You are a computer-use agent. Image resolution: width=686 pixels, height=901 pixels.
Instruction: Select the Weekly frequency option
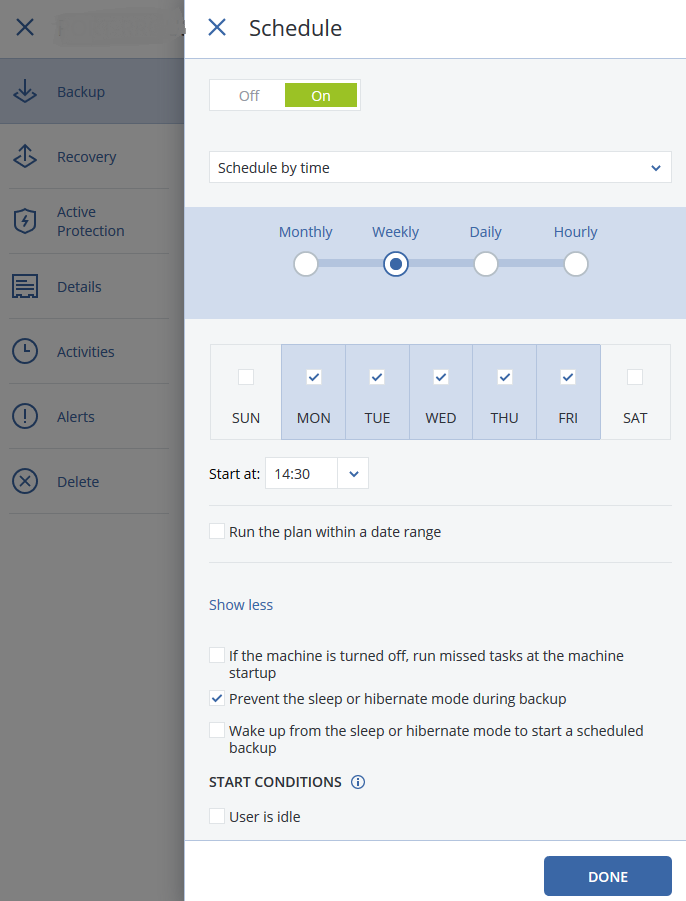tap(396, 264)
